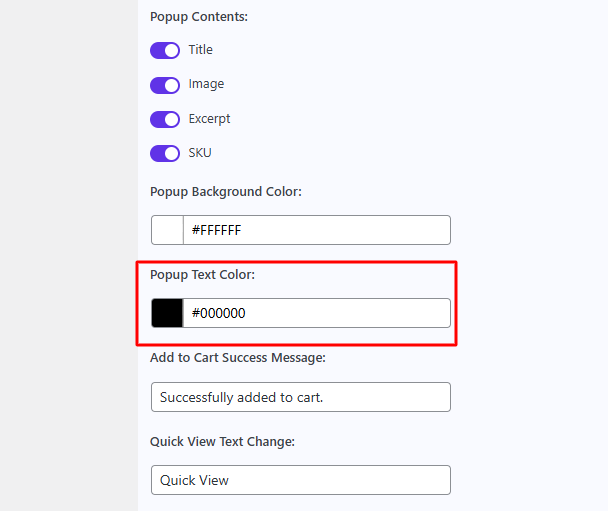Click the 'SKU' toggle label text

(x=200, y=154)
